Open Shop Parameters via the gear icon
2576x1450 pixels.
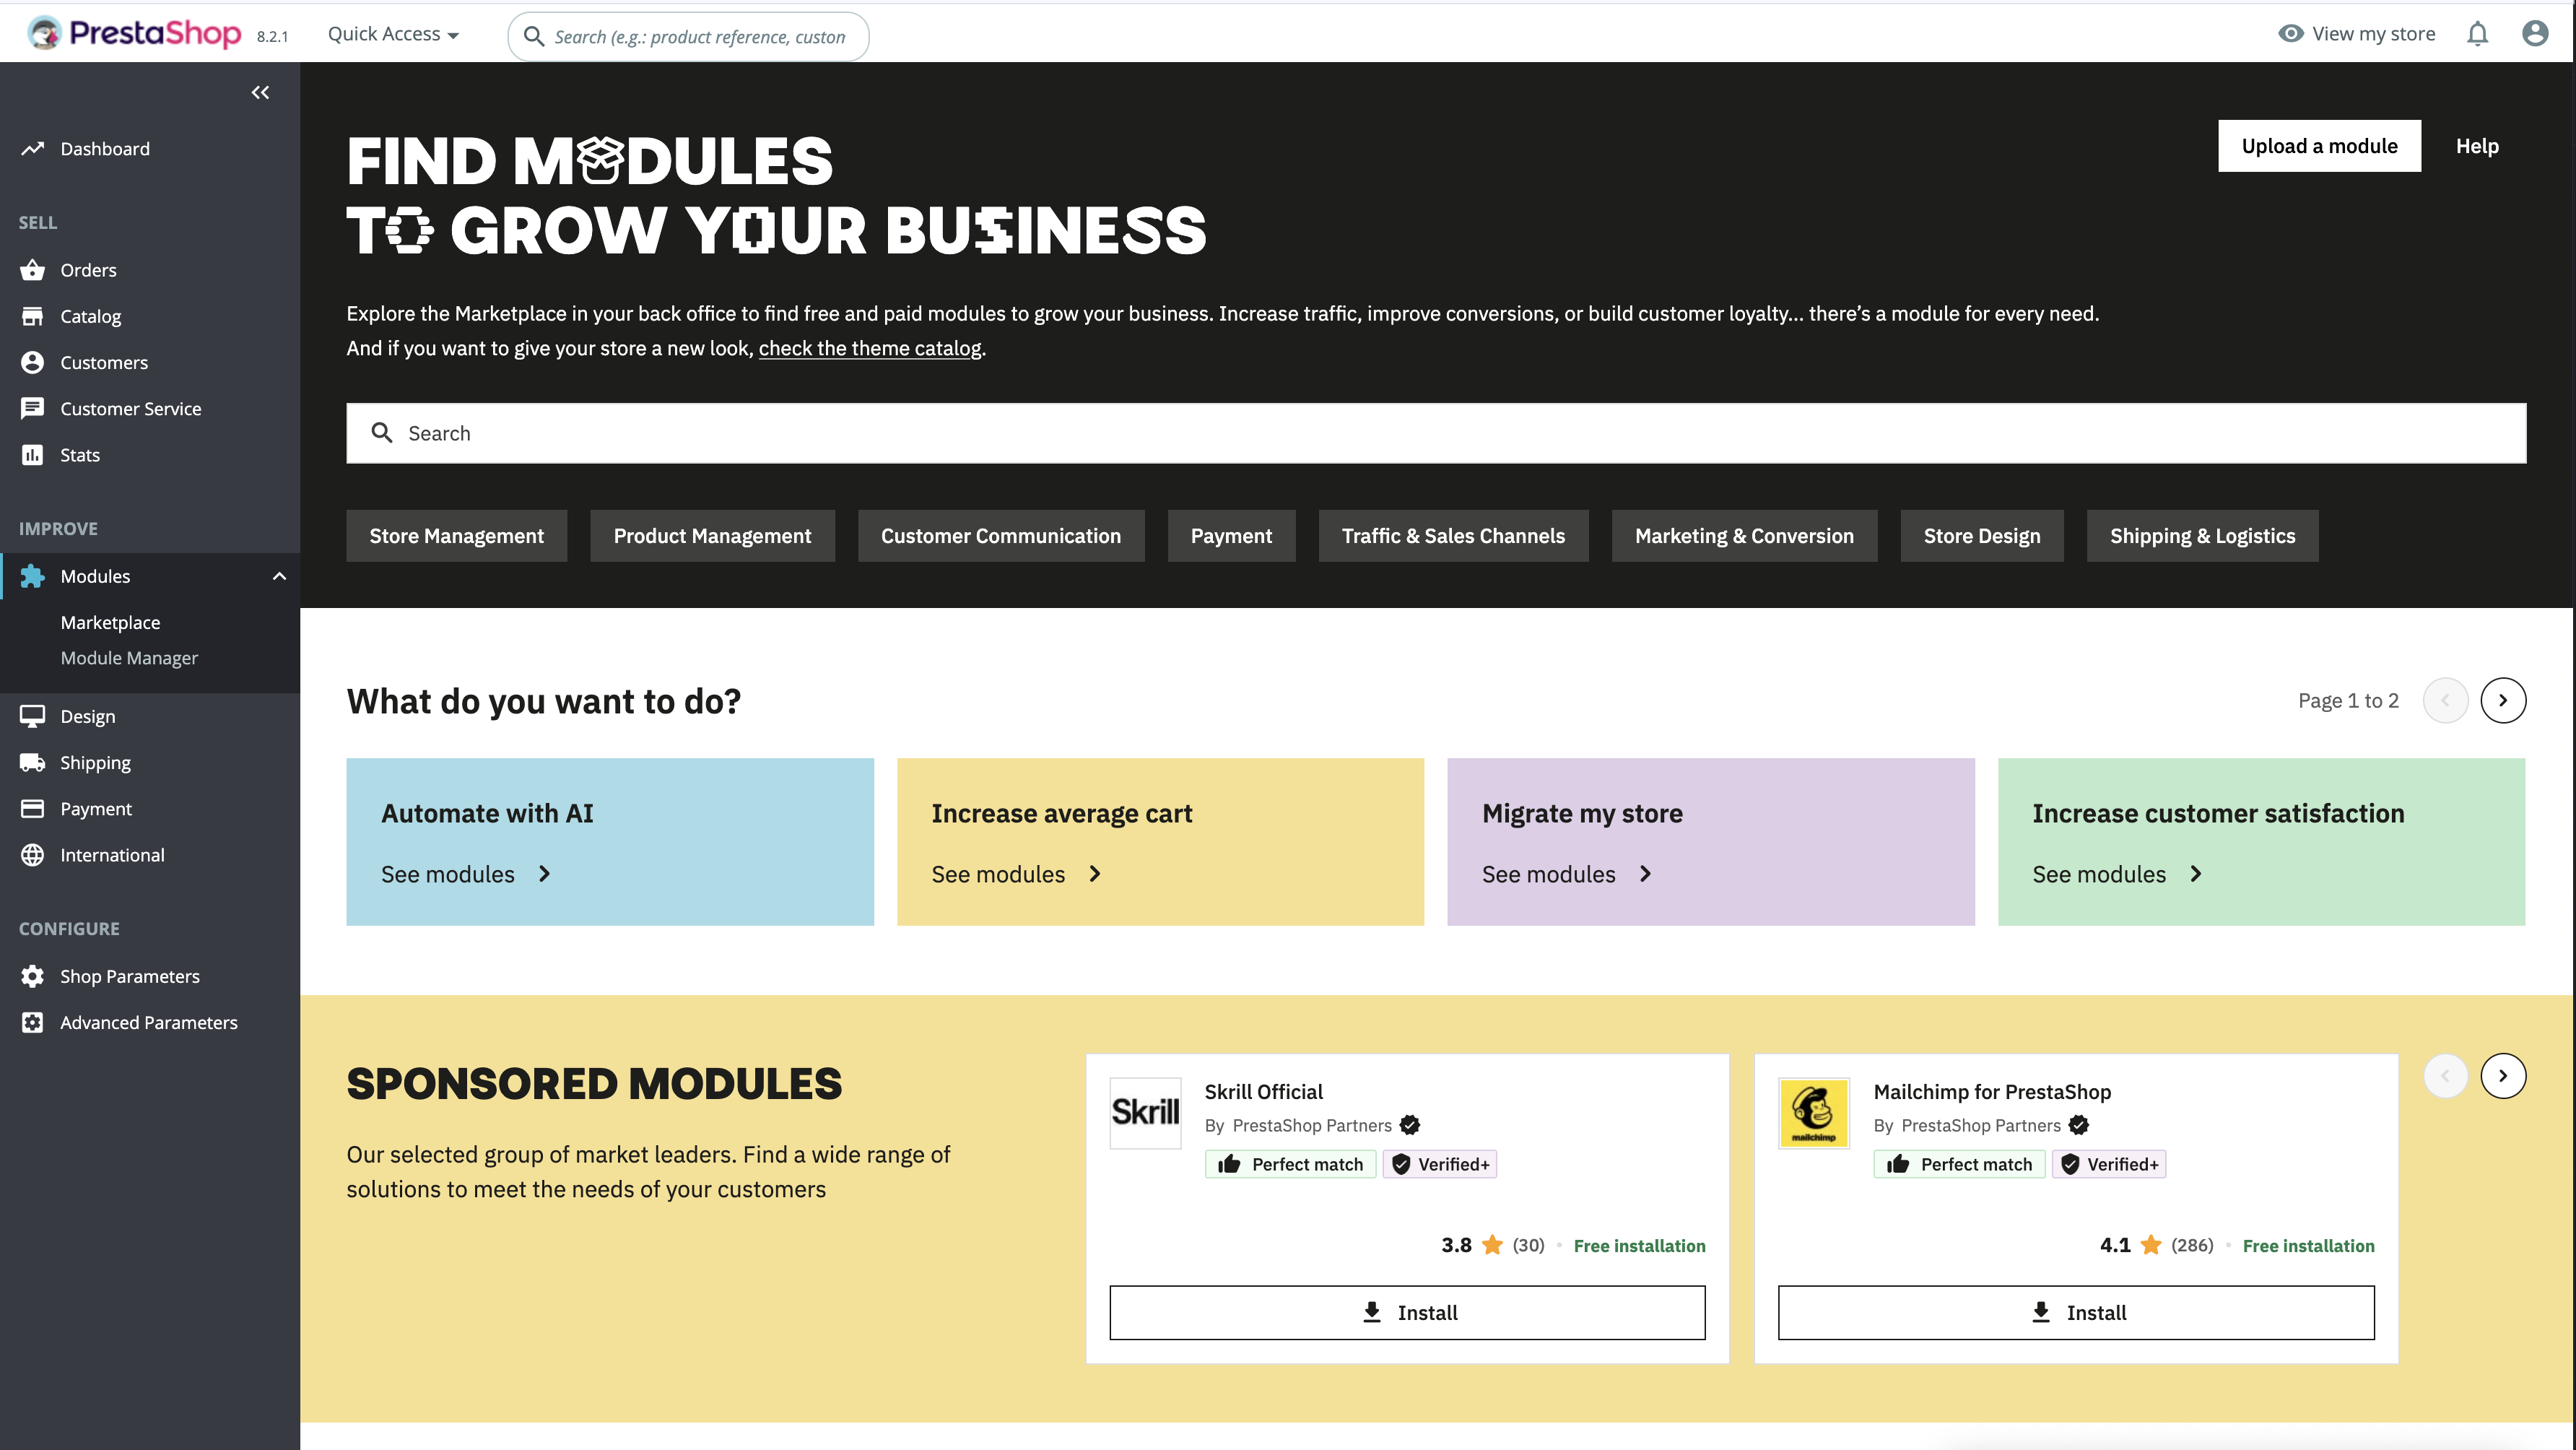tap(33, 976)
